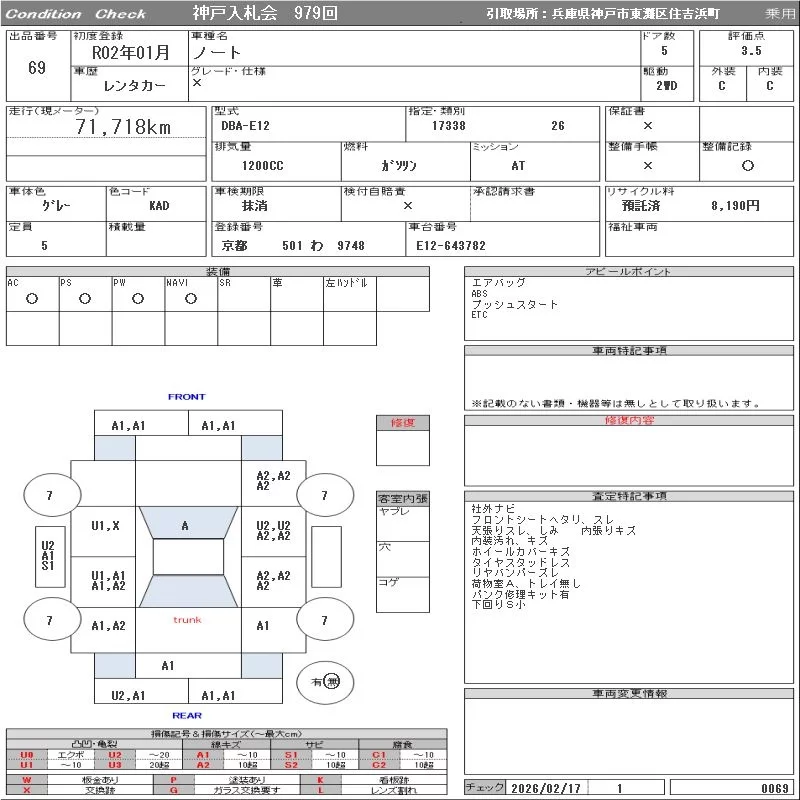800x800 pixels.
Task: Click the windshield panel marked A
Action: (x=185, y=525)
